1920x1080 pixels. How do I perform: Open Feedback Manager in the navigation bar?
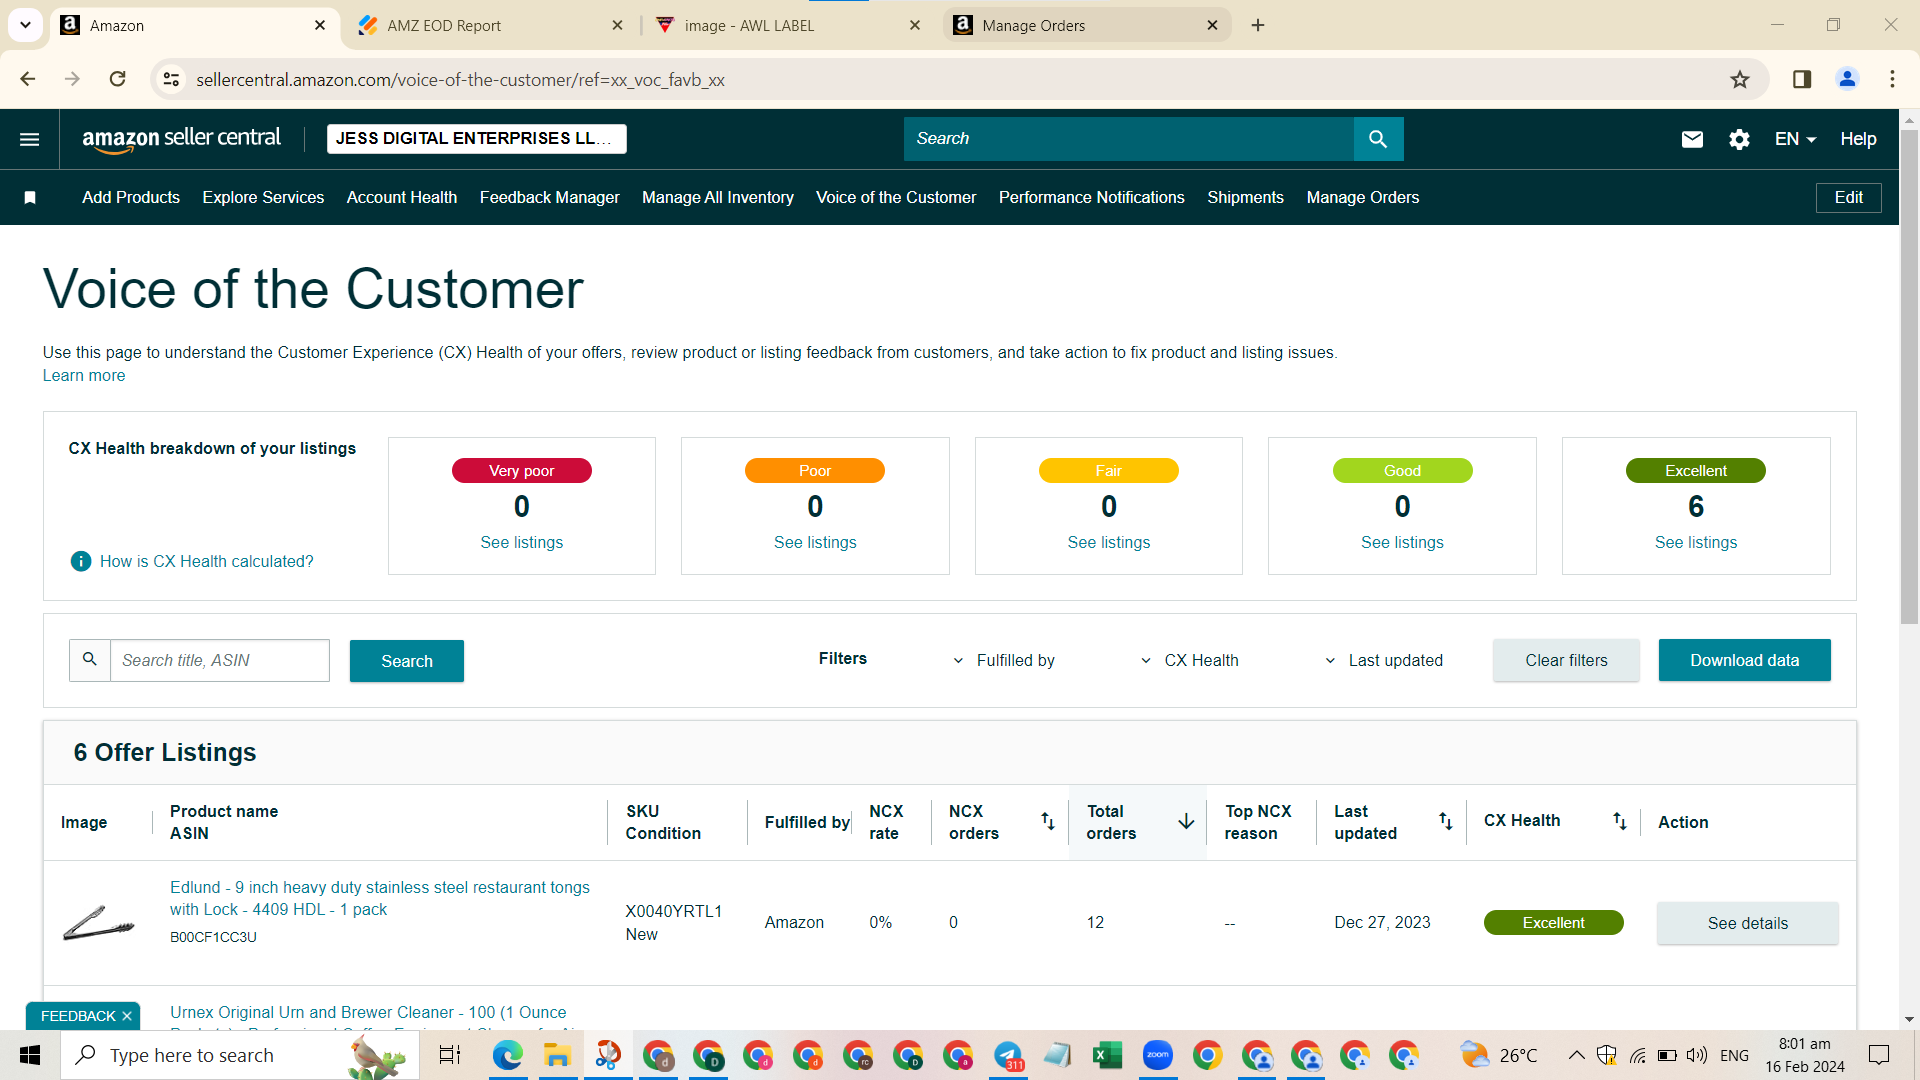[550, 198]
